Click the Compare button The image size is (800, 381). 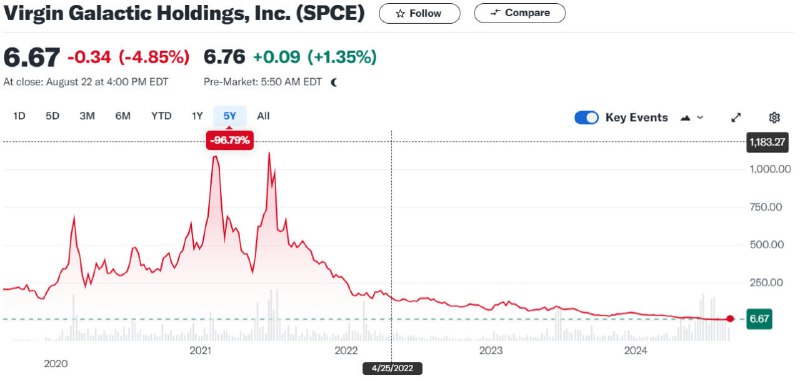[519, 13]
